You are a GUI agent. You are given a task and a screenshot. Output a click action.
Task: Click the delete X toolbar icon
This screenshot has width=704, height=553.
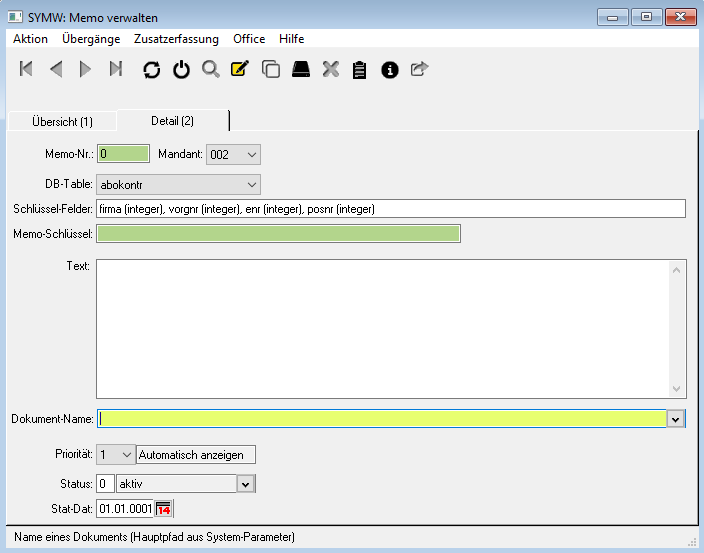click(x=331, y=69)
